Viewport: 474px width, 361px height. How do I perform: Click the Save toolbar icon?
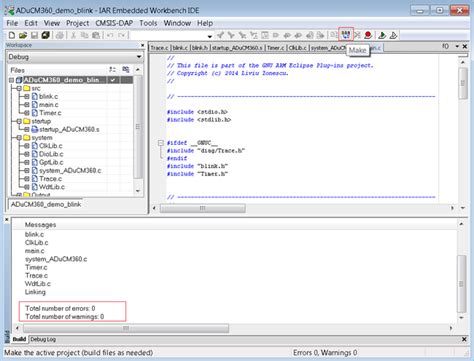pyautogui.click(x=34, y=35)
